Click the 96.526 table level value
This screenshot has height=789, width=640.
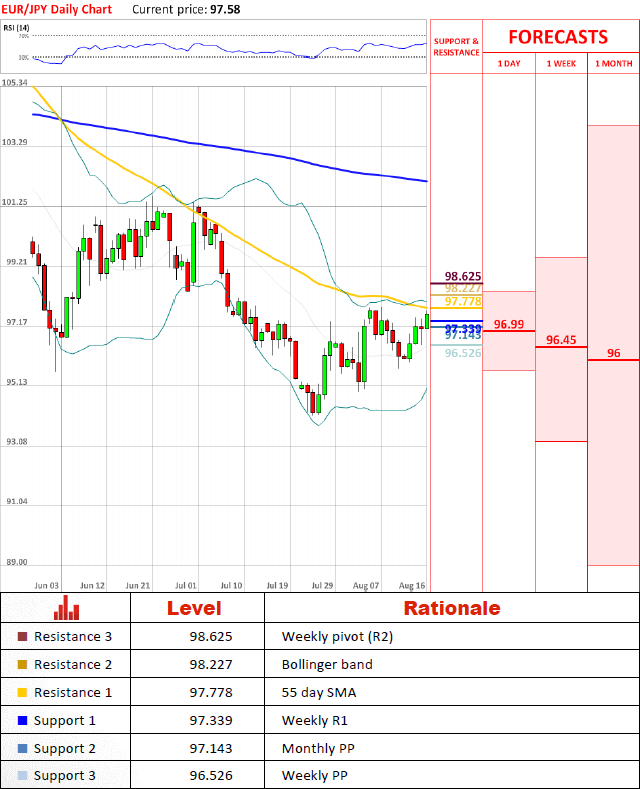pos(211,775)
